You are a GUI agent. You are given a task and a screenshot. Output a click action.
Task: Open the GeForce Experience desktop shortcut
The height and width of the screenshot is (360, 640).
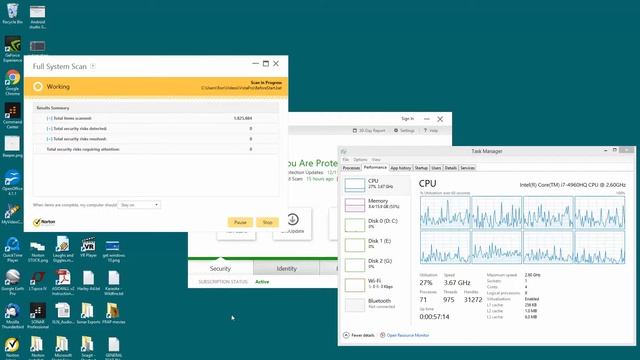[x=12, y=49]
